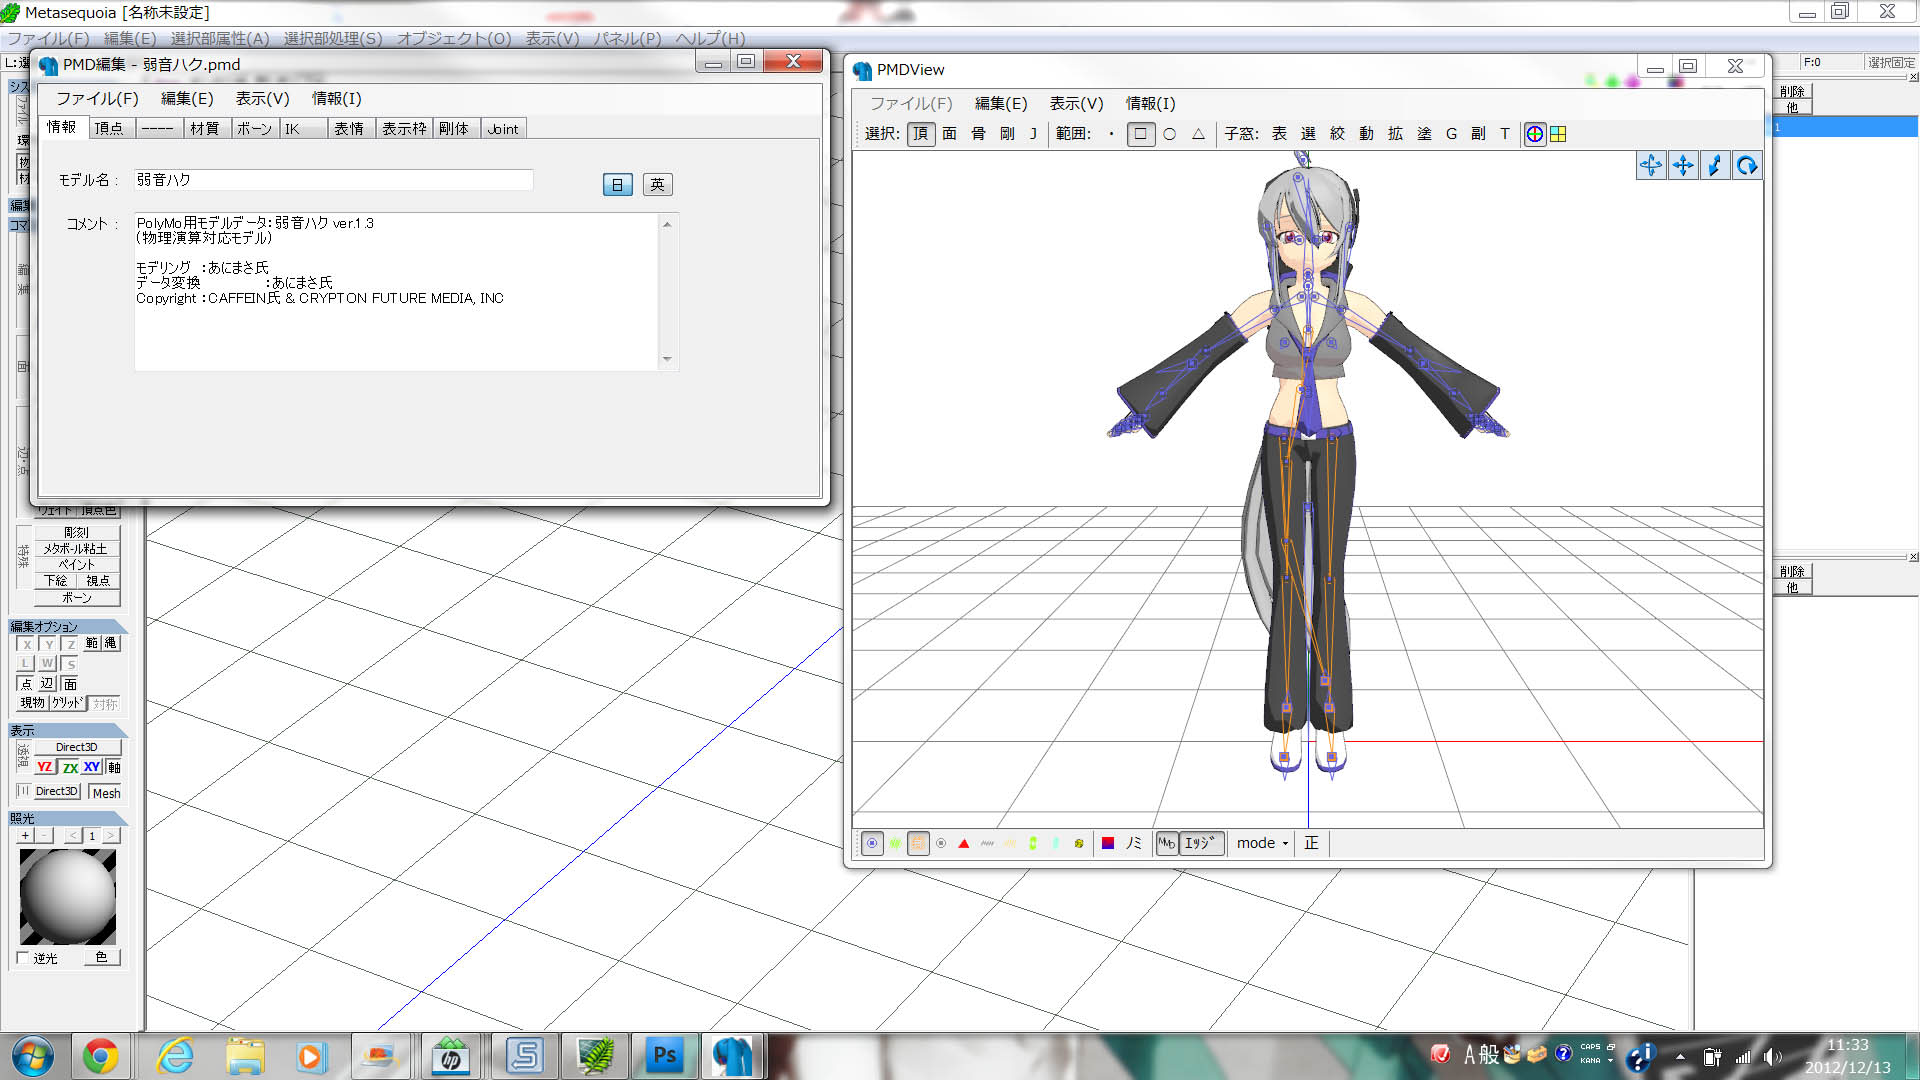Select bone (骨) selection mode in PMDView
Viewport: 1920px width, 1080px height.
pos(978,134)
